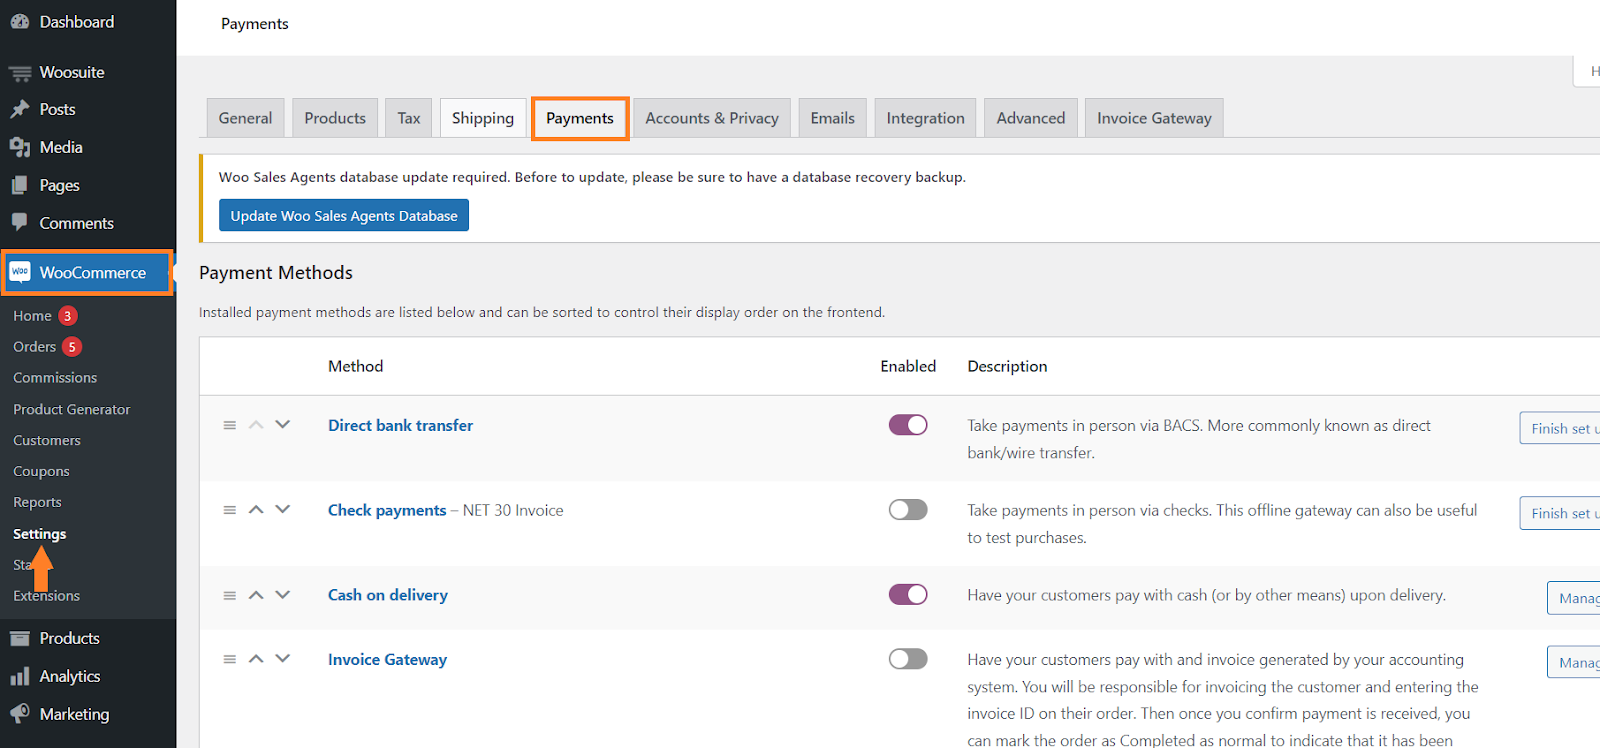1600x748 pixels.
Task: Enable Check payments toggle
Action: point(908,510)
